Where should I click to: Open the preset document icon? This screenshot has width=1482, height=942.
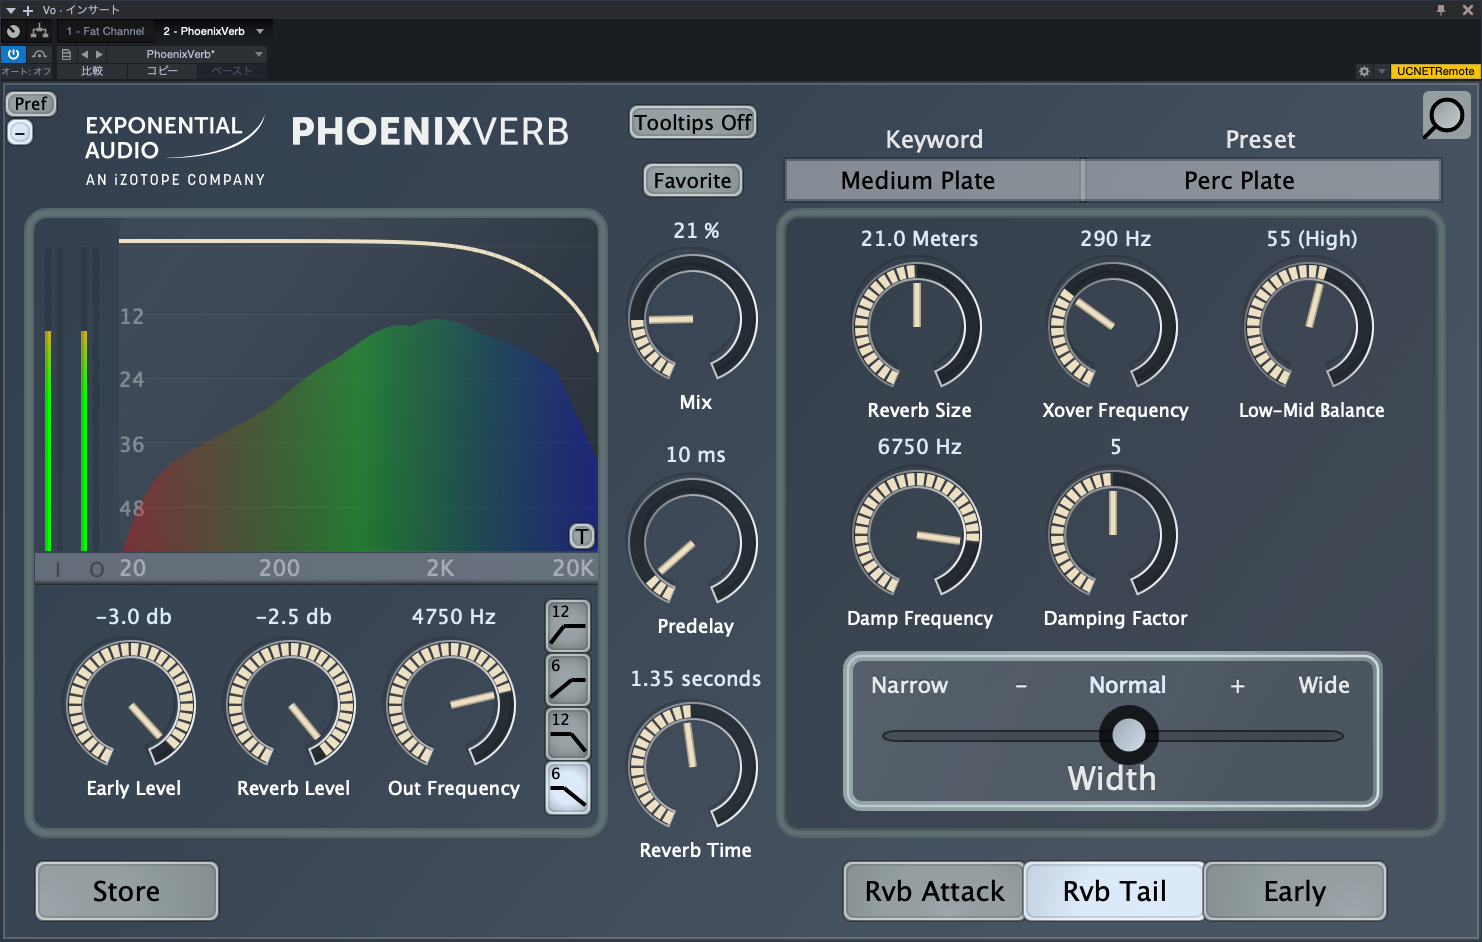(x=66, y=54)
